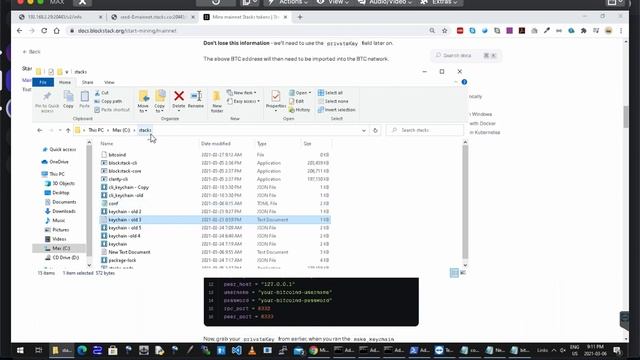640x360 pixels.
Task: Click the Copy icon in the Clipboard group
Action: point(69,97)
